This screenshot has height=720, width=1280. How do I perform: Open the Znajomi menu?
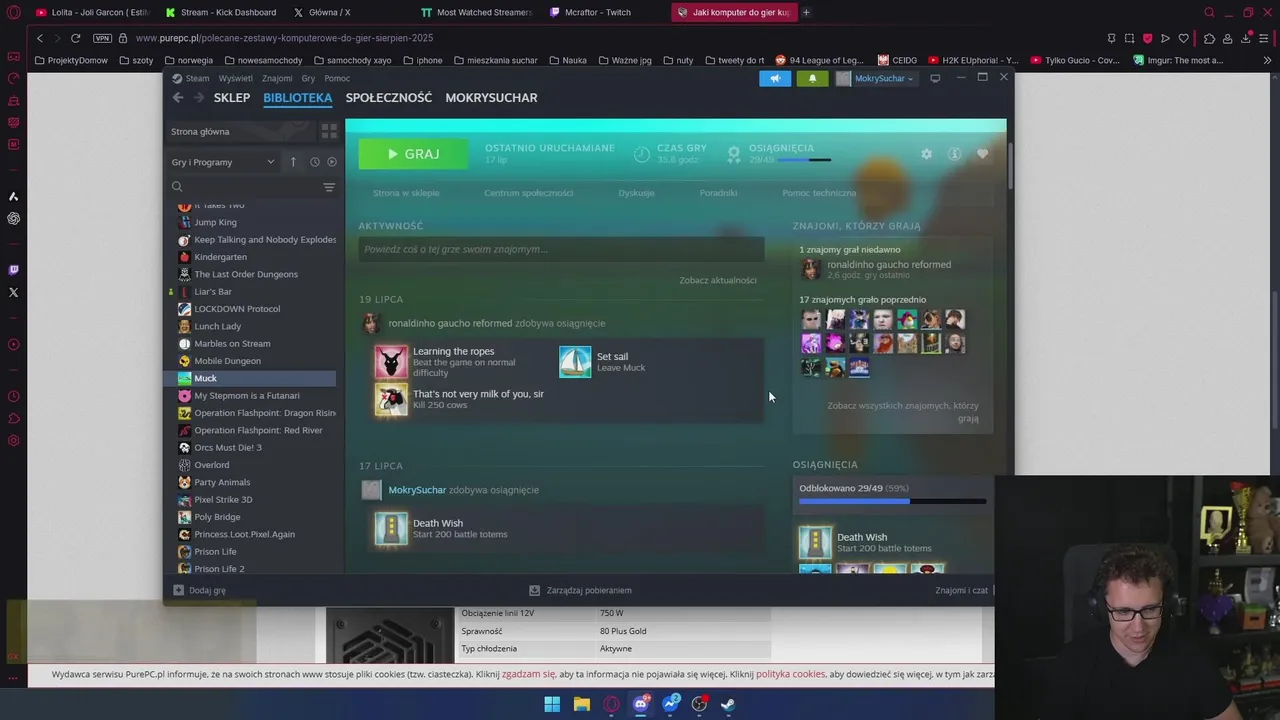[277, 78]
